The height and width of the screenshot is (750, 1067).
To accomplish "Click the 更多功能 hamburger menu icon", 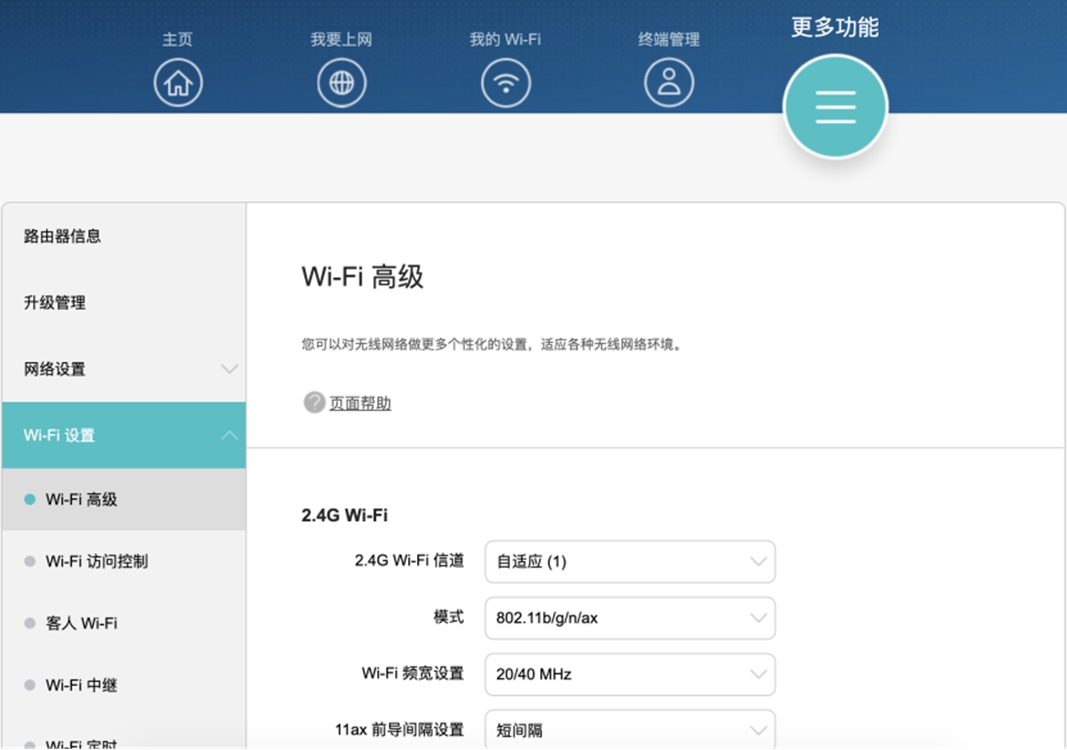I will (835, 107).
